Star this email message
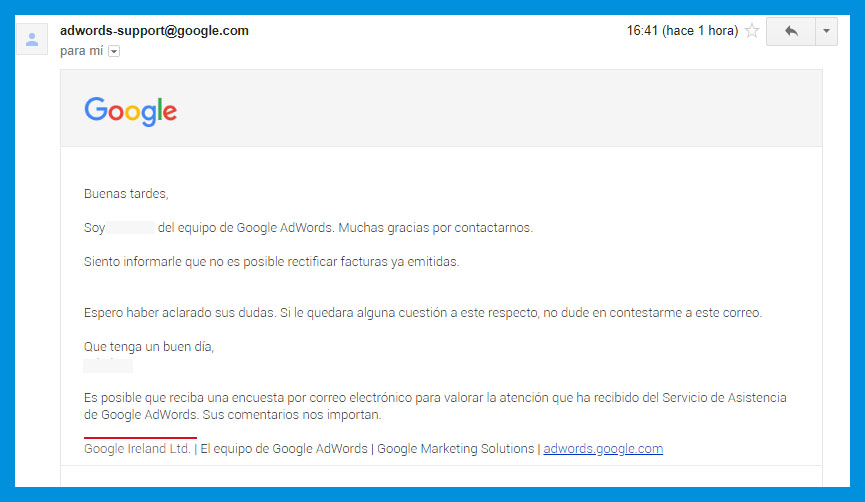 tap(752, 31)
